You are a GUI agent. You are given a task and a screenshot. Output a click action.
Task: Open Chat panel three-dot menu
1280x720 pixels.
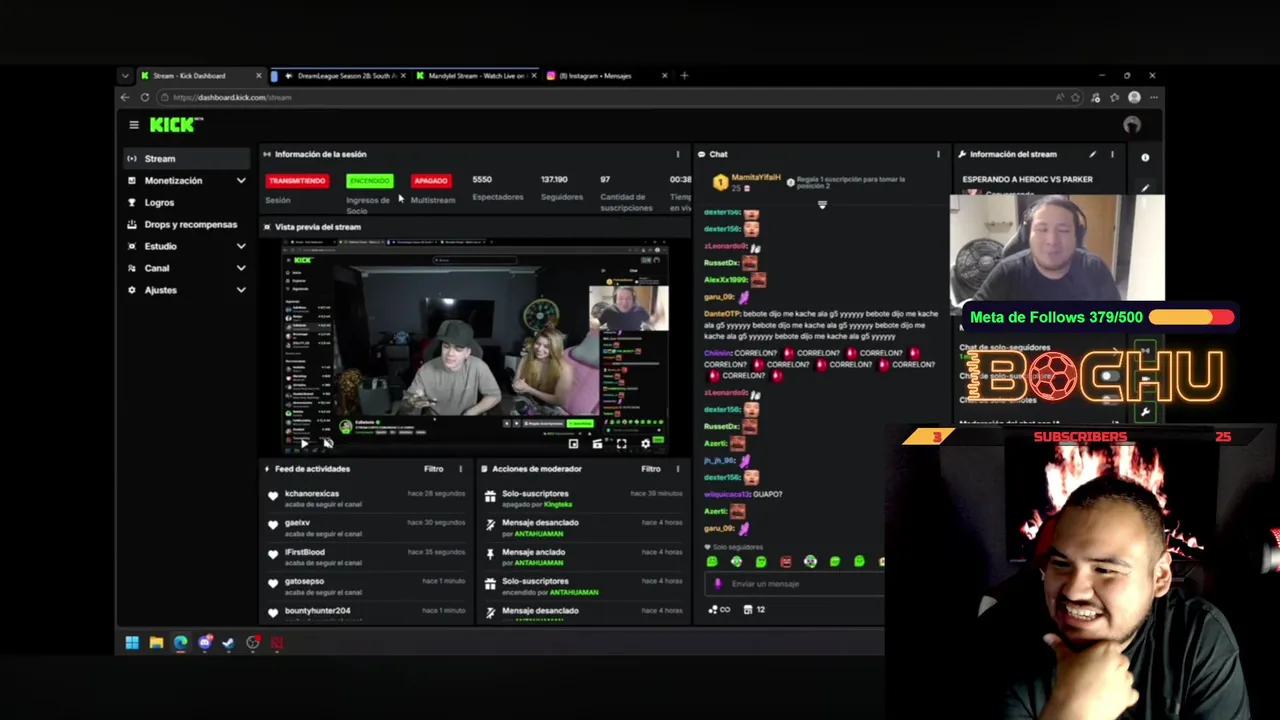click(938, 154)
